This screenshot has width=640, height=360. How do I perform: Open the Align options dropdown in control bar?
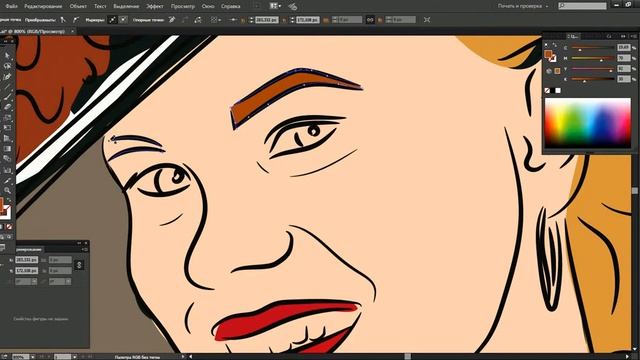coord(216,20)
